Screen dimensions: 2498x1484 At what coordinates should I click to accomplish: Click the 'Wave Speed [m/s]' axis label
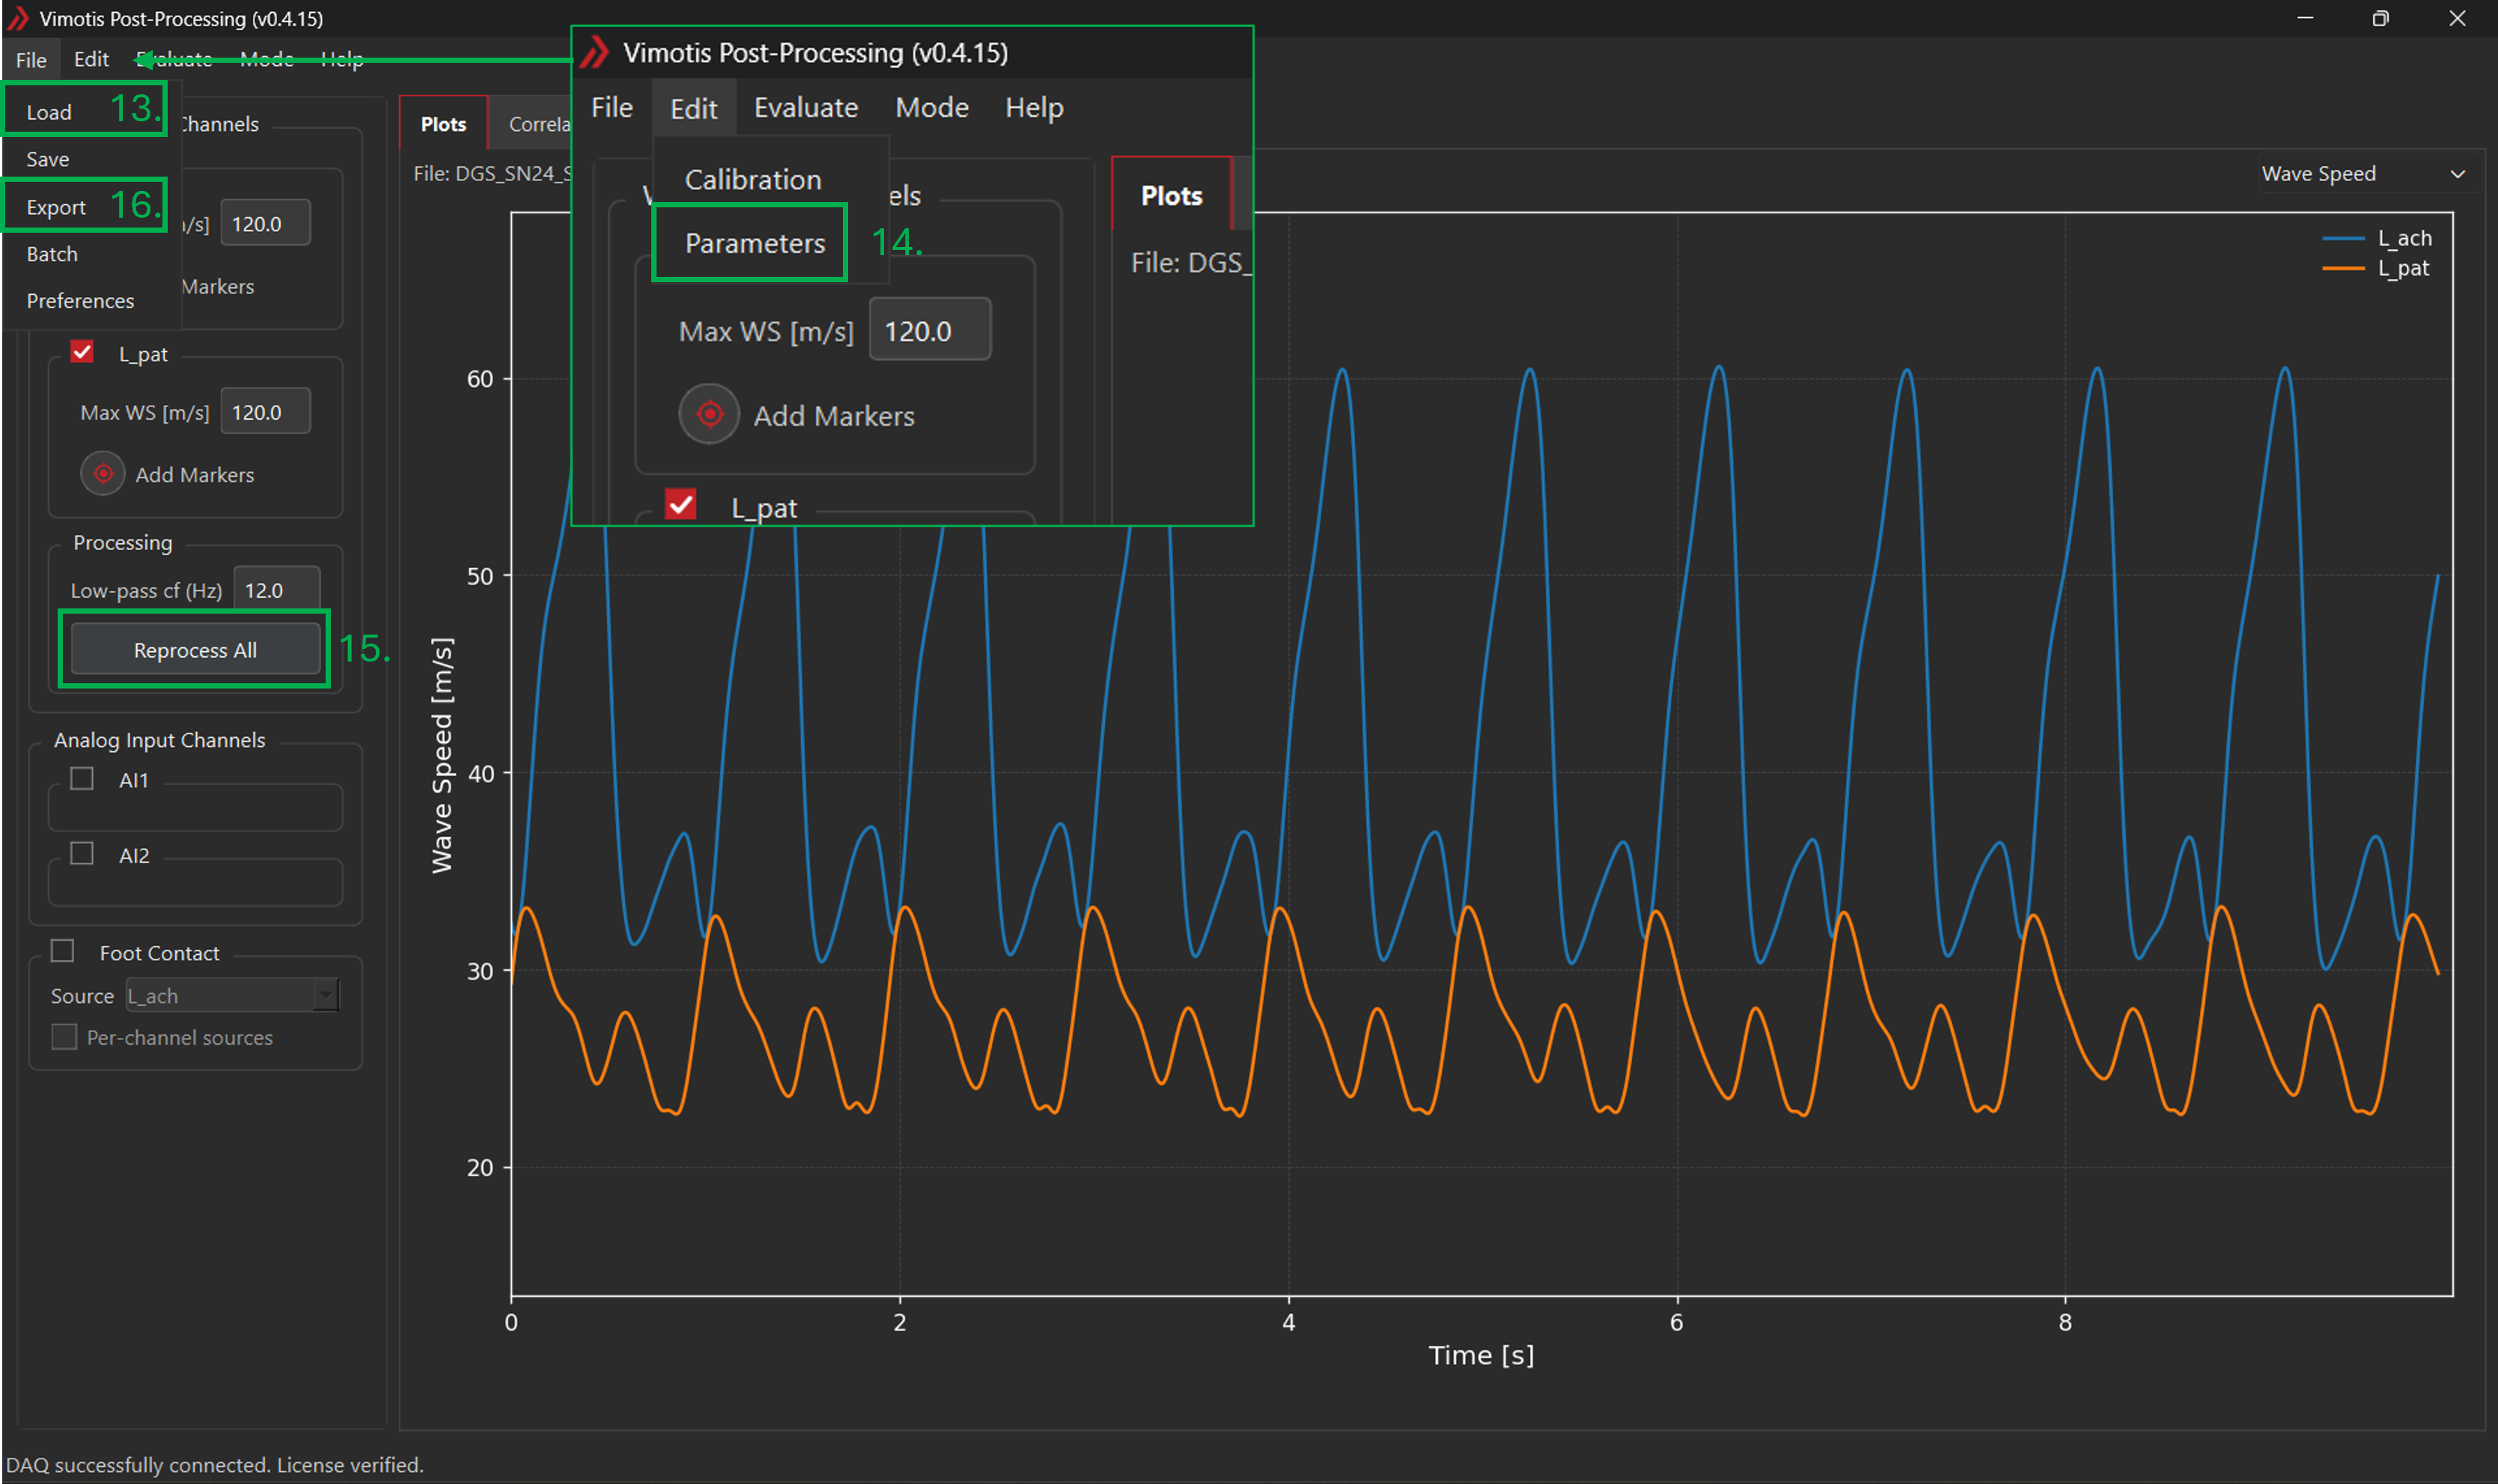(442, 755)
